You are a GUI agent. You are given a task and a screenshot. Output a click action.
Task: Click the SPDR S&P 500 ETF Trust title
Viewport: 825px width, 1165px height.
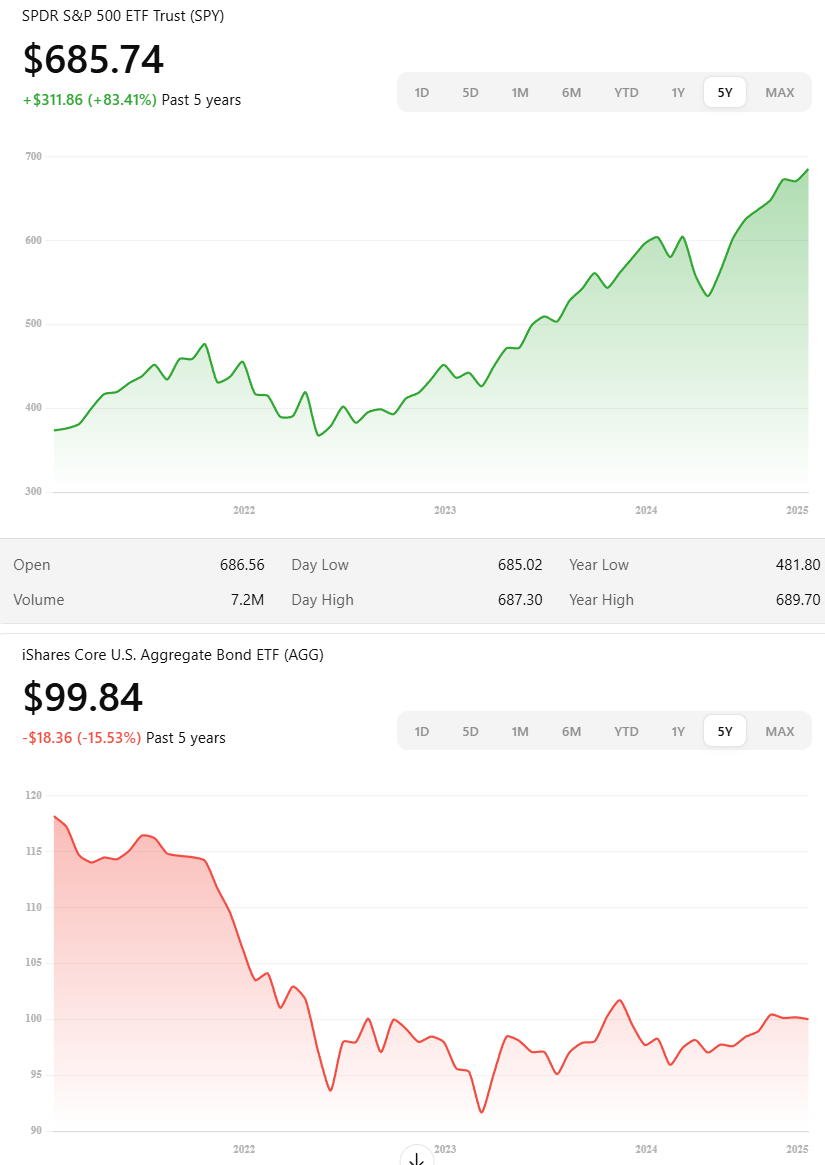click(123, 16)
